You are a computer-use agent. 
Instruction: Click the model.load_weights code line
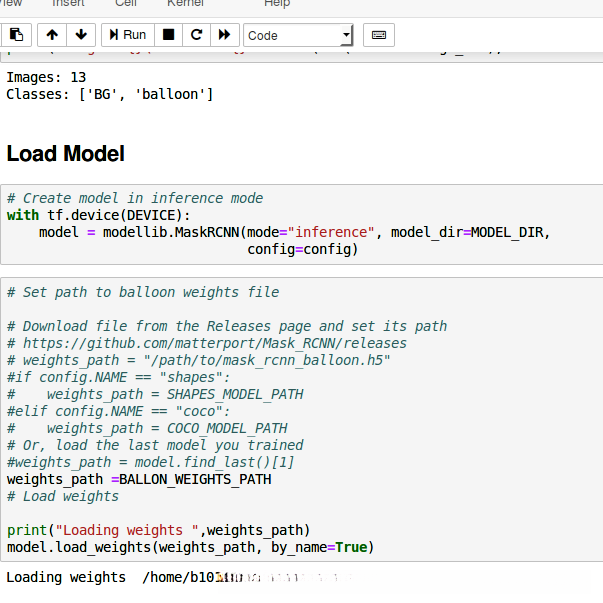(x=190, y=547)
